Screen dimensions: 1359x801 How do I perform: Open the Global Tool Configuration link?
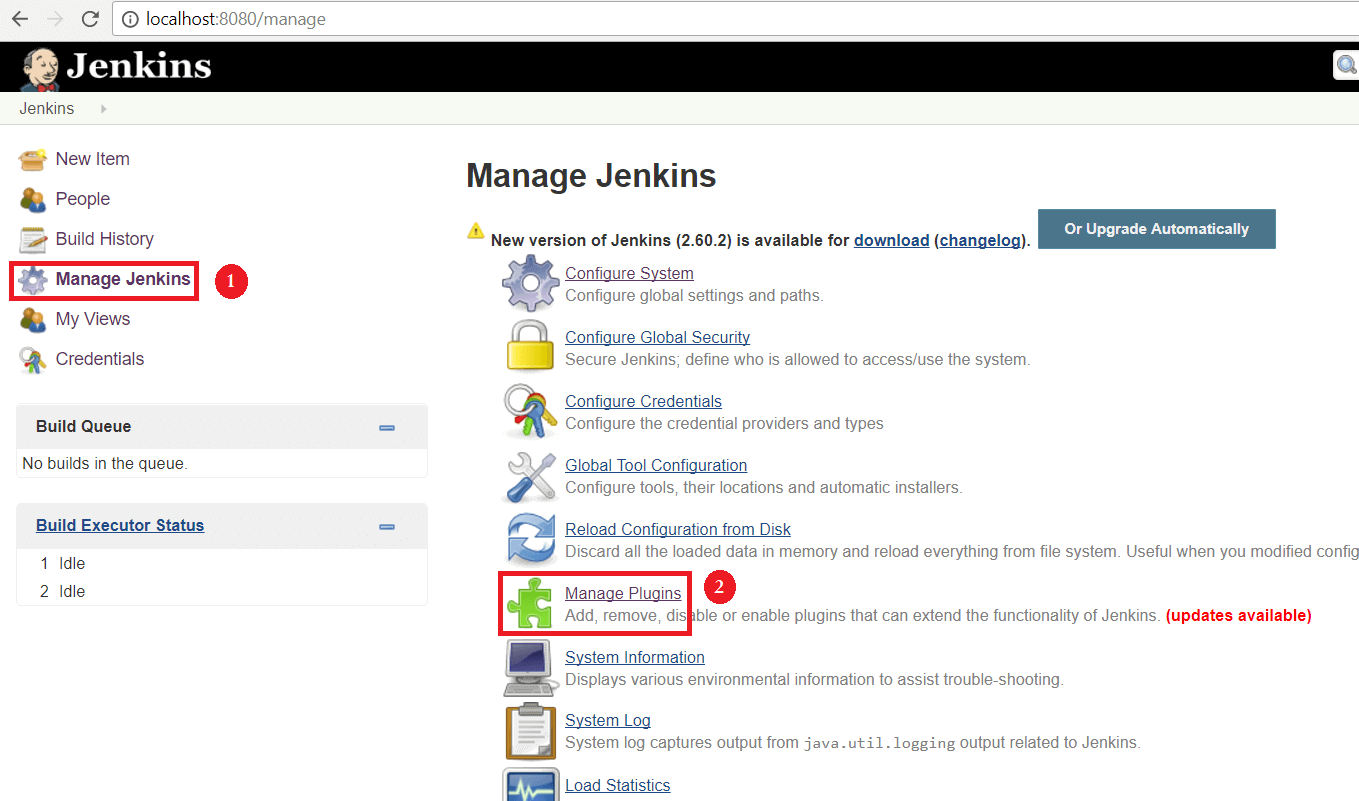click(x=656, y=465)
